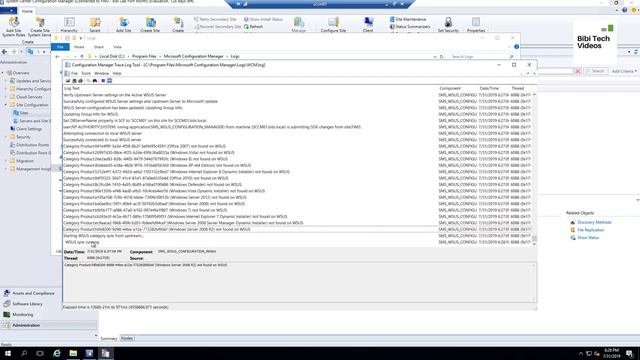This screenshot has height=360, width=640.
Task: Expand Cloud Services tree node
Action: (x=6, y=97)
